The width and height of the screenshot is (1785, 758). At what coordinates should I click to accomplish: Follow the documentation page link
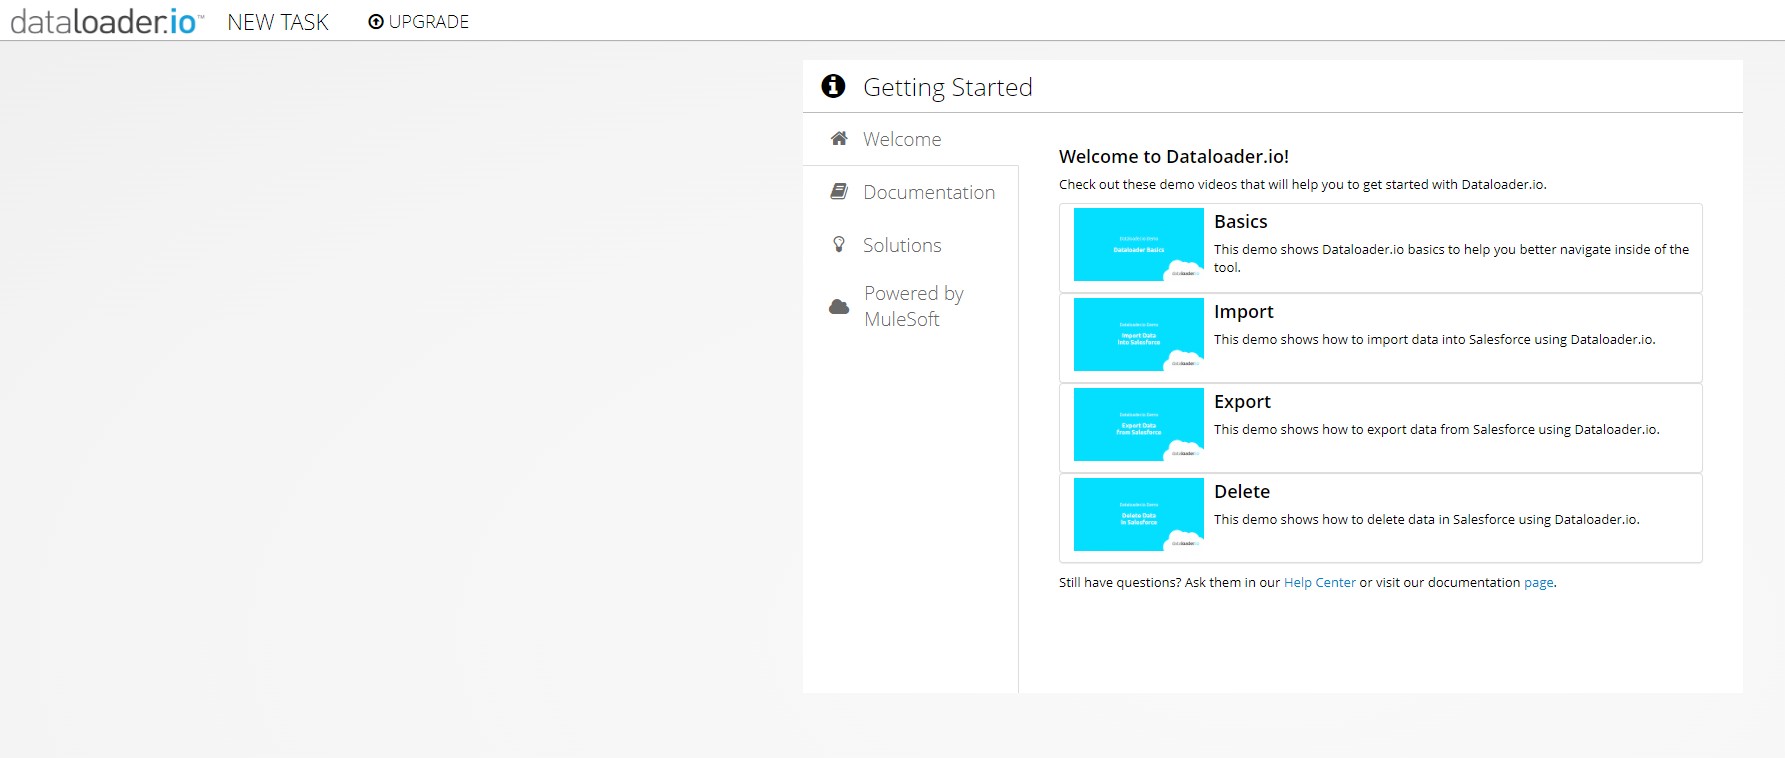click(x=1538, y=583)
